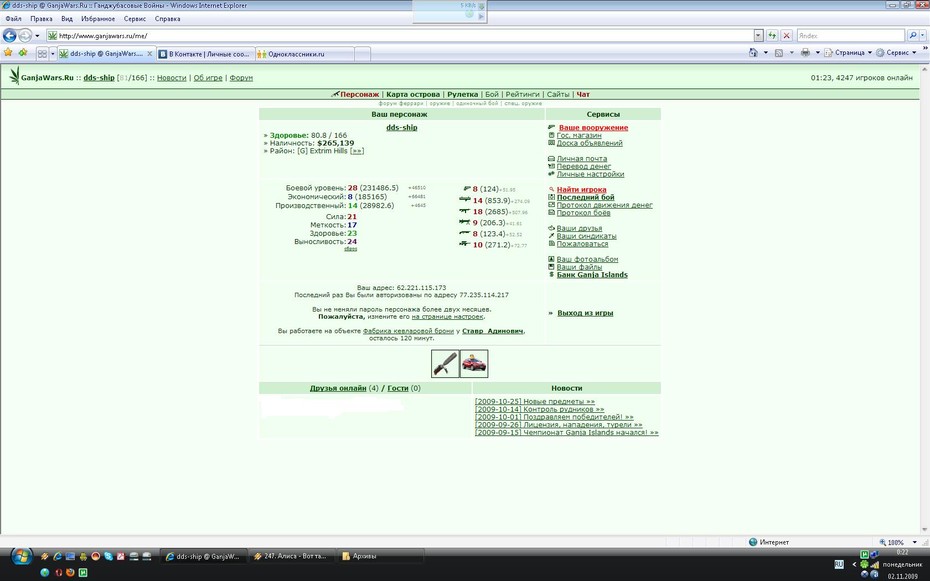
Task: Open the Сервис toolbar menu with gear
Action: [897, 53]
